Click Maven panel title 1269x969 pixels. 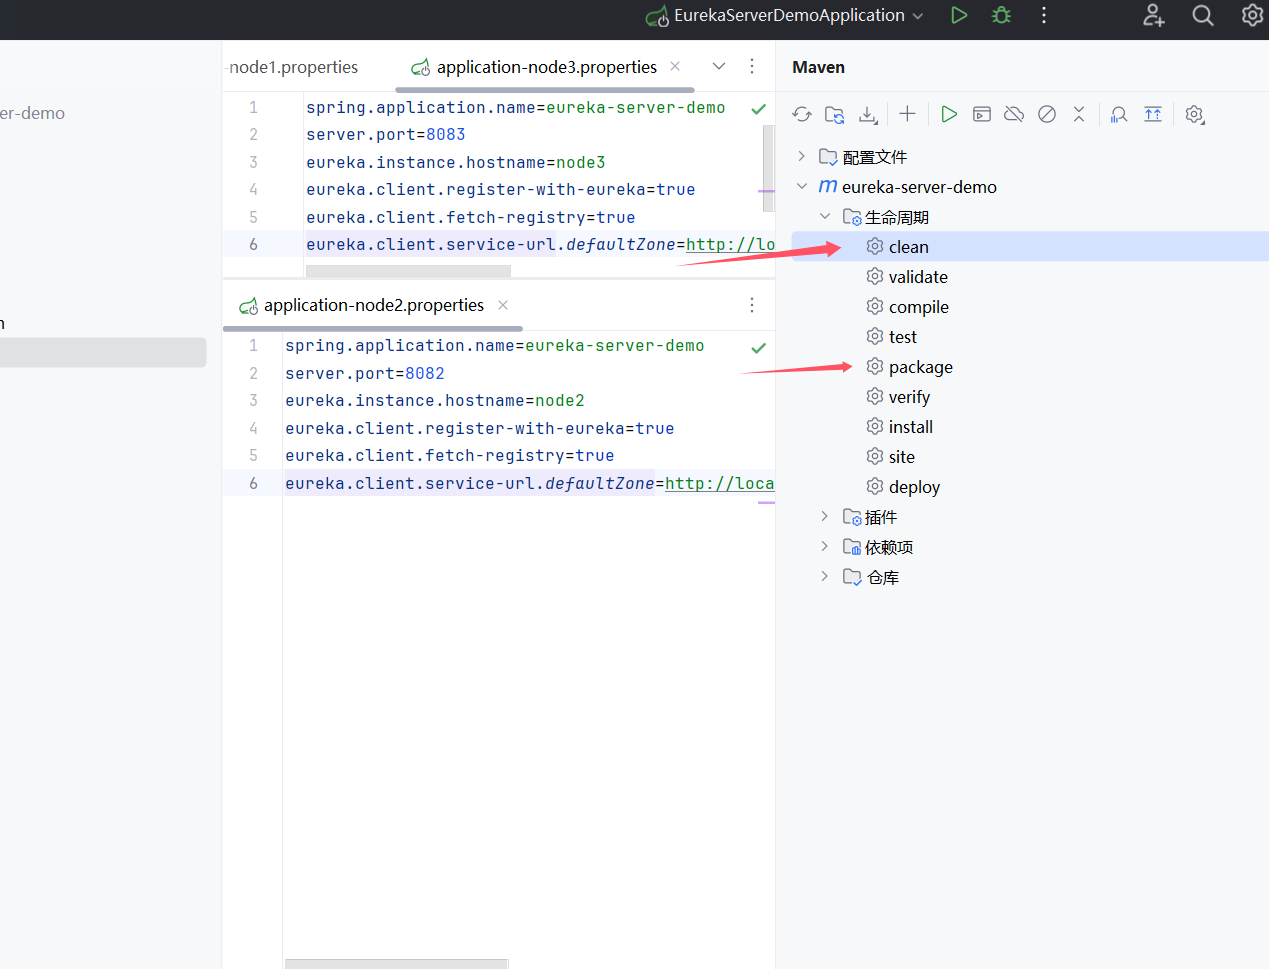pyautogui.click(x=818, y=67)
